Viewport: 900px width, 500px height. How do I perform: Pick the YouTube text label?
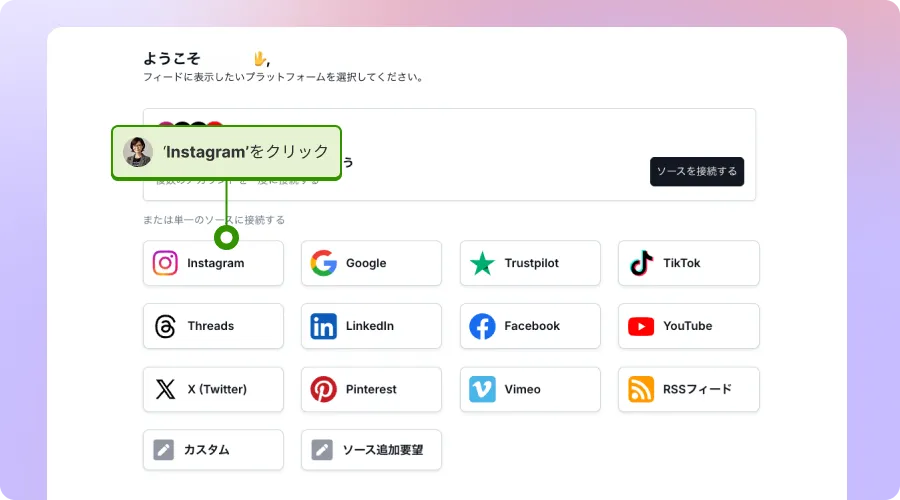[x=688, y=326]
